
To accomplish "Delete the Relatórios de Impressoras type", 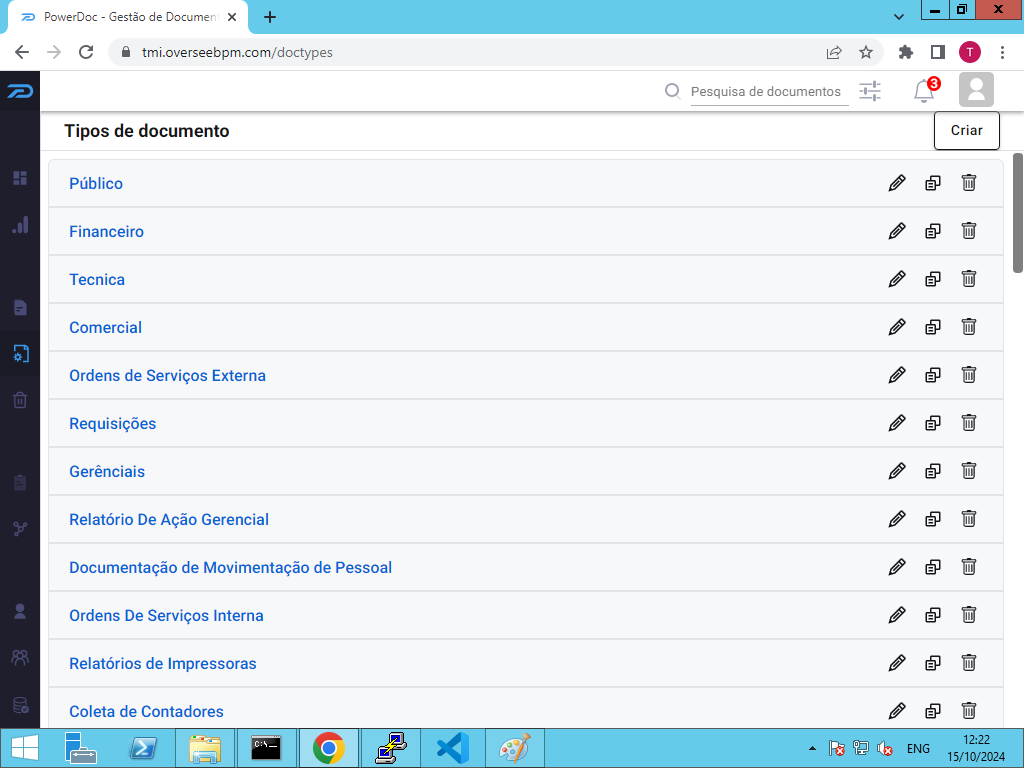I will click(x=968, y=663).
